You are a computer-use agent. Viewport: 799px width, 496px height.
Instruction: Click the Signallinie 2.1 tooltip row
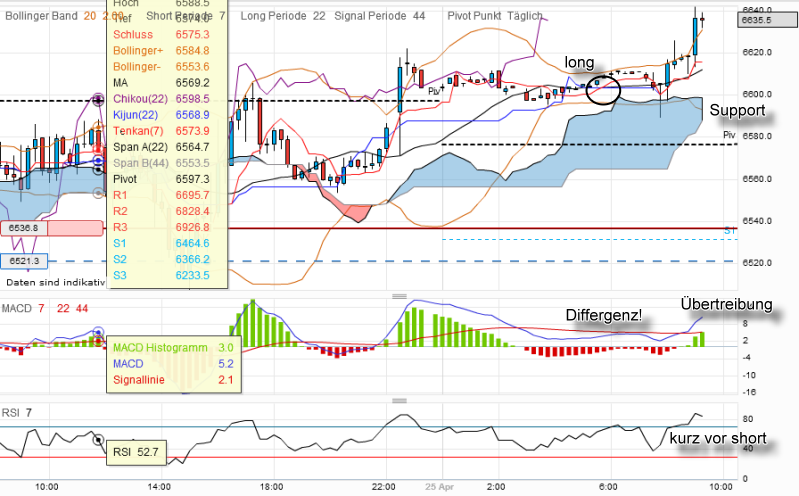173,380
